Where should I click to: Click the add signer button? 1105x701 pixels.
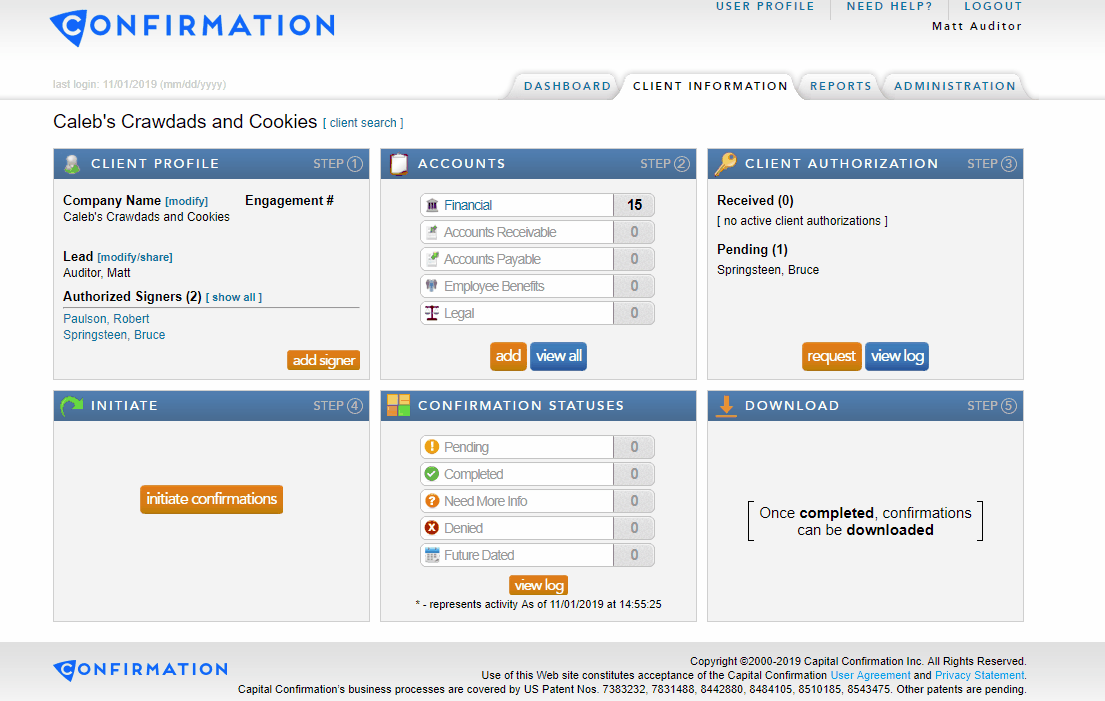[x=323, y=359]
